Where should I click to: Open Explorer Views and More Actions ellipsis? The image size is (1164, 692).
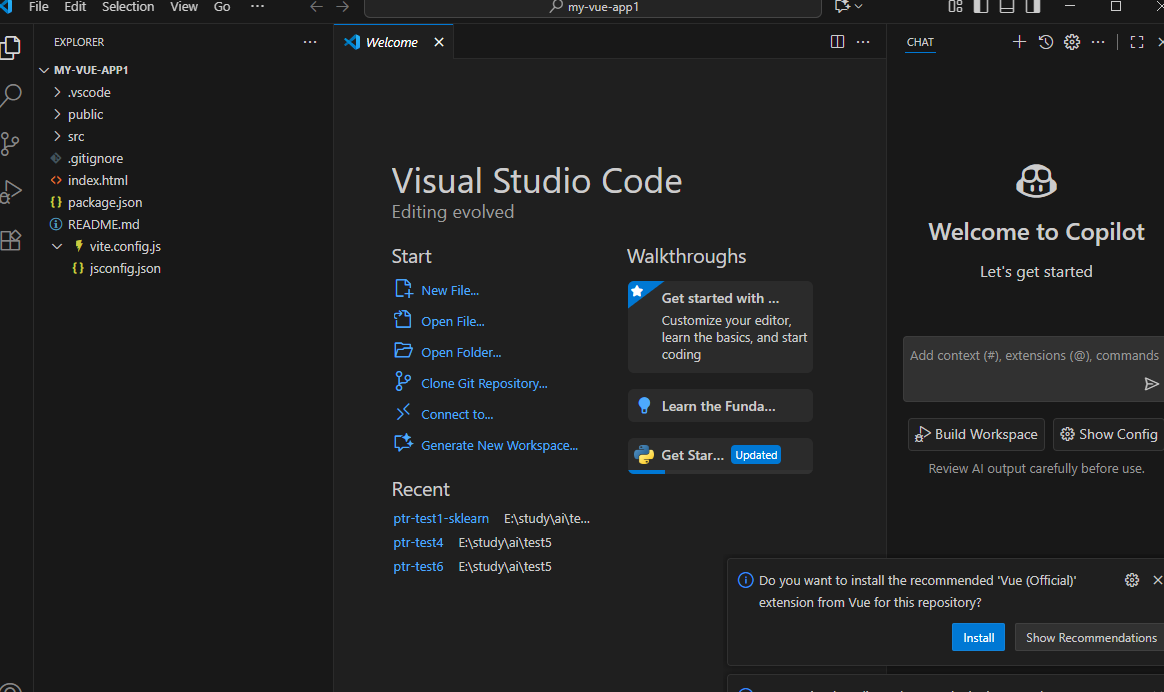(x=310, y=42)
